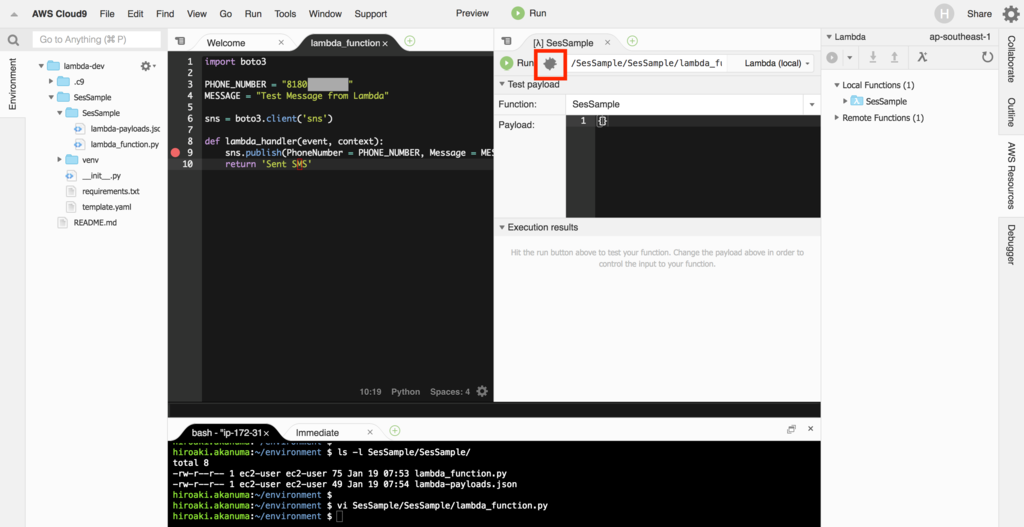Viewport: 1024px width, 527px height.
Task: Click the debug bug icon beside Run
Action: point(549,63)
